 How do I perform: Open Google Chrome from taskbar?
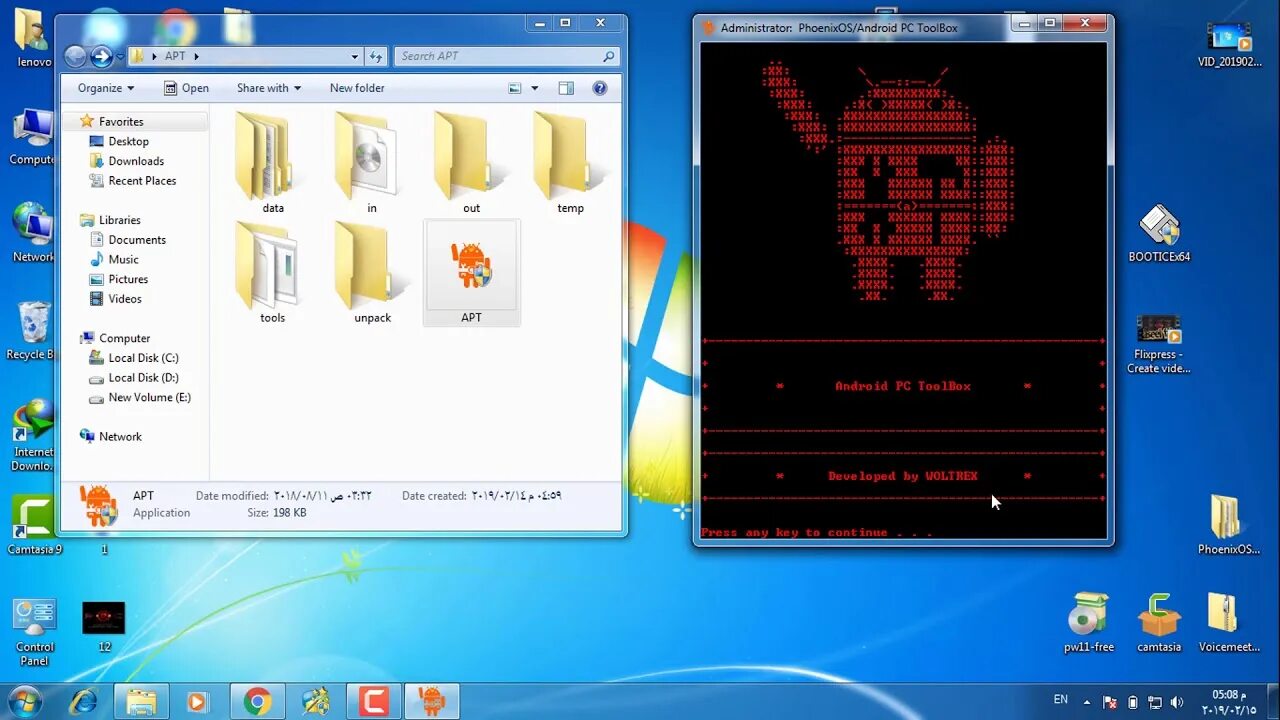(x=257, y=701)
